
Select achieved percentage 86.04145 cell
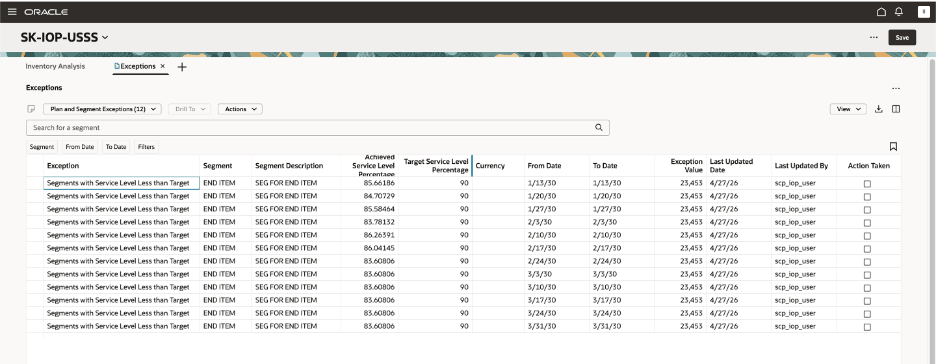point(370,248)
